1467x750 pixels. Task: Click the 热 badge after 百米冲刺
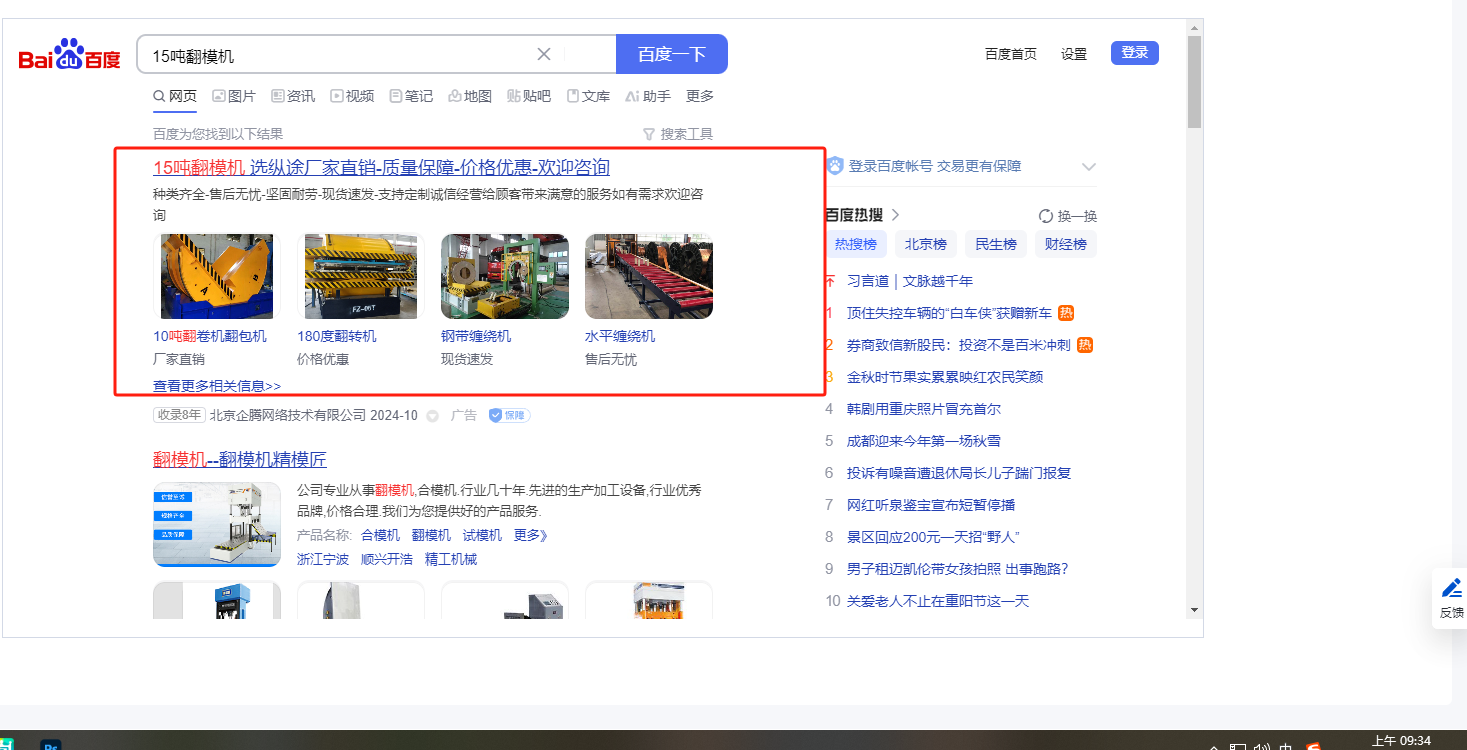pos(1085,345)
